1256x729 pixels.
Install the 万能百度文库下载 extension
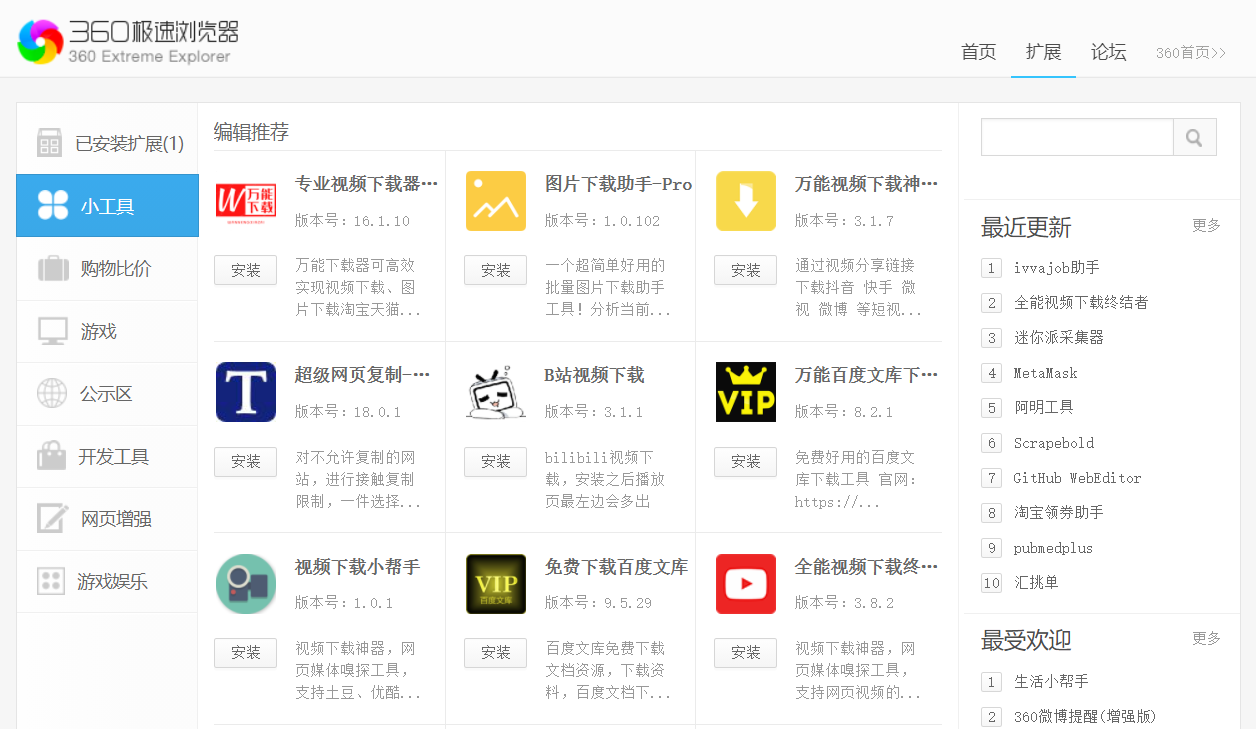click(x=746, y=461)
